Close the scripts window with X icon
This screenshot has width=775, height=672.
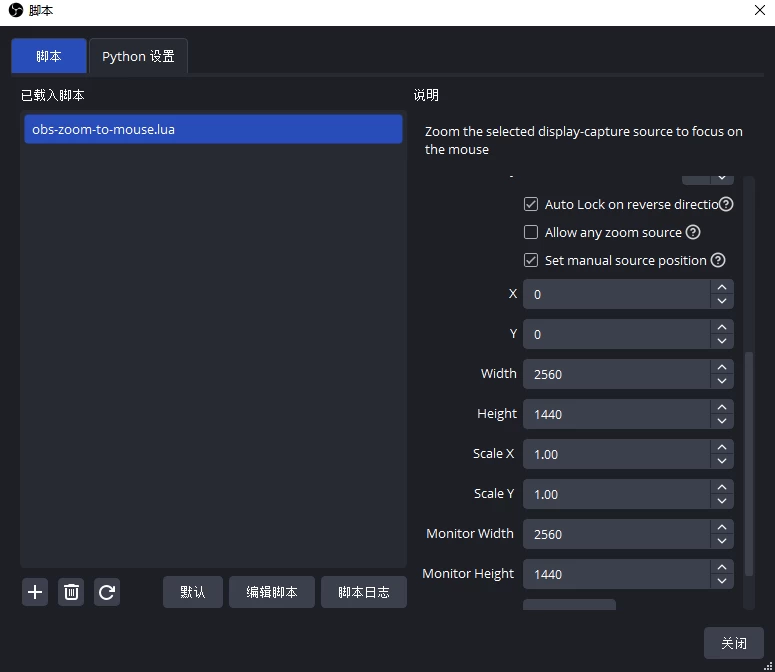[x=759, y=11]
